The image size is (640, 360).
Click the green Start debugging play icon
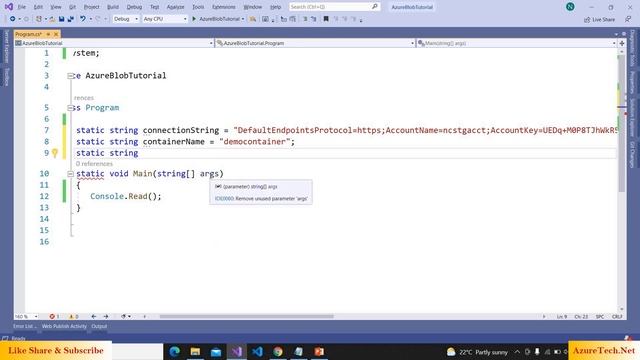pyautogui.click(x=194, y=19)
